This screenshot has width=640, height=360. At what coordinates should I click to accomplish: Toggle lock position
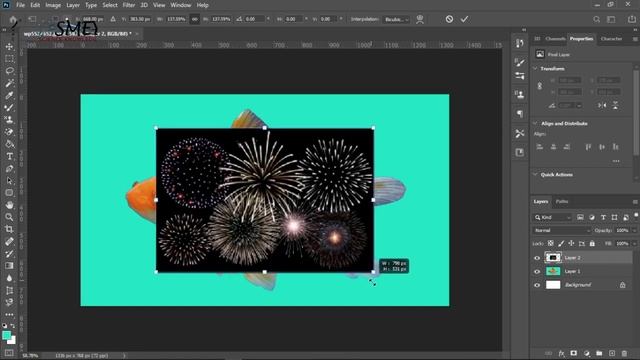pyautogui.click(x=571, y=244)
